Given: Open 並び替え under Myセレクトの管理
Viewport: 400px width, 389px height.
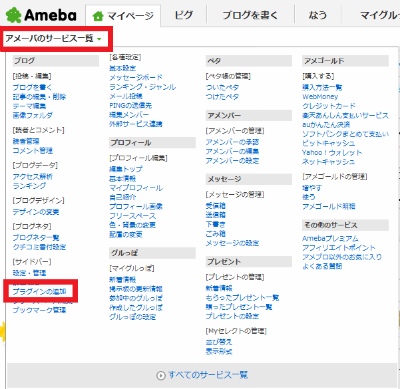Looking at the screenshot, I should pyautogui.click(x=219, y=342).
